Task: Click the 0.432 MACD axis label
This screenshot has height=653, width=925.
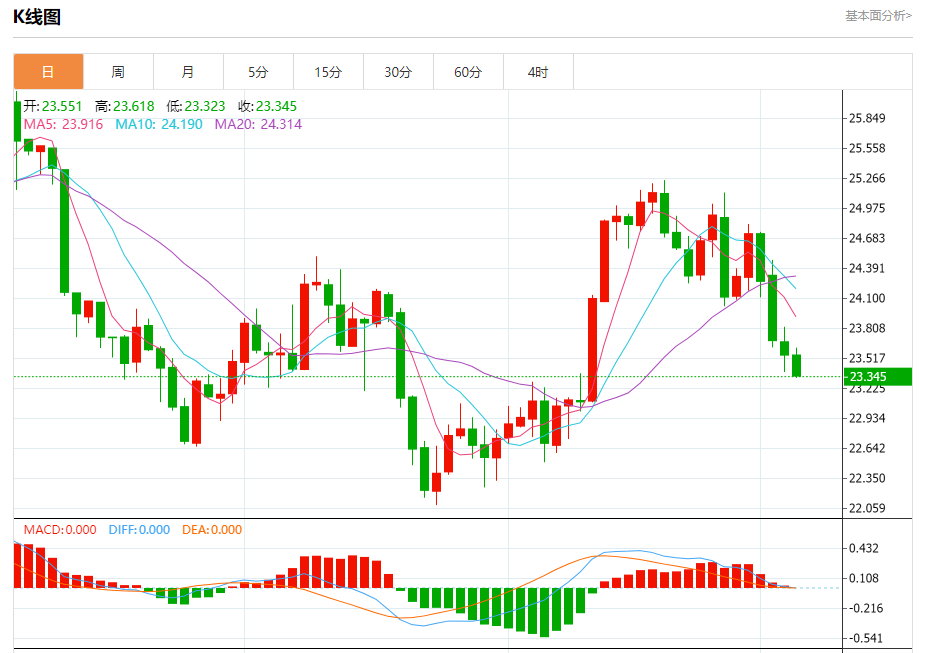Action: click(x=864, y=549)
